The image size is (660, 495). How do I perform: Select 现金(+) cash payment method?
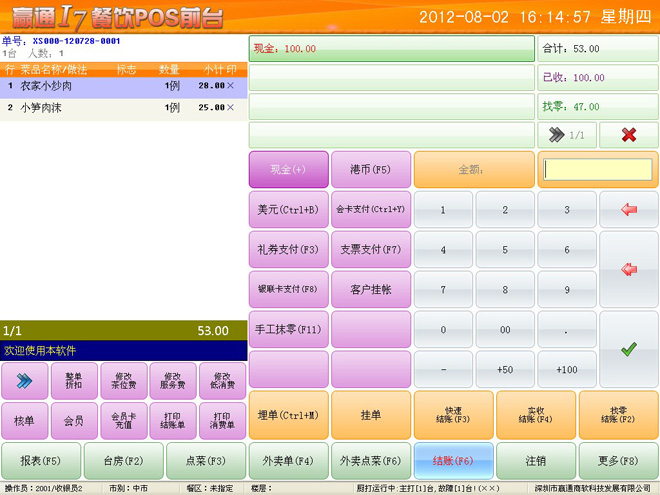[x=288, y=169]
